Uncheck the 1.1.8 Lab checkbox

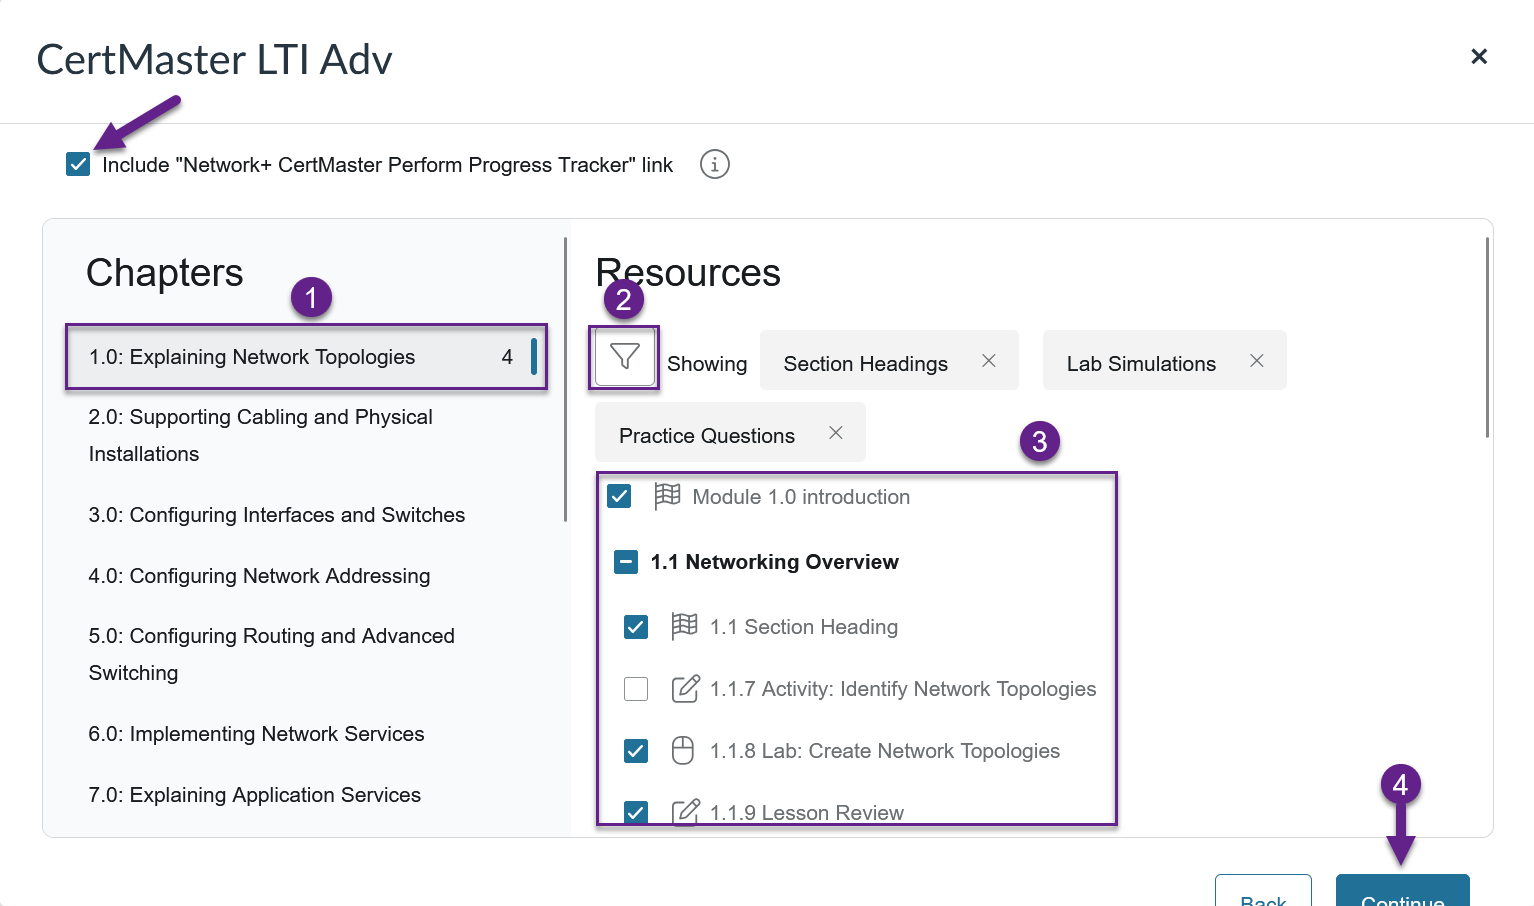636,751
